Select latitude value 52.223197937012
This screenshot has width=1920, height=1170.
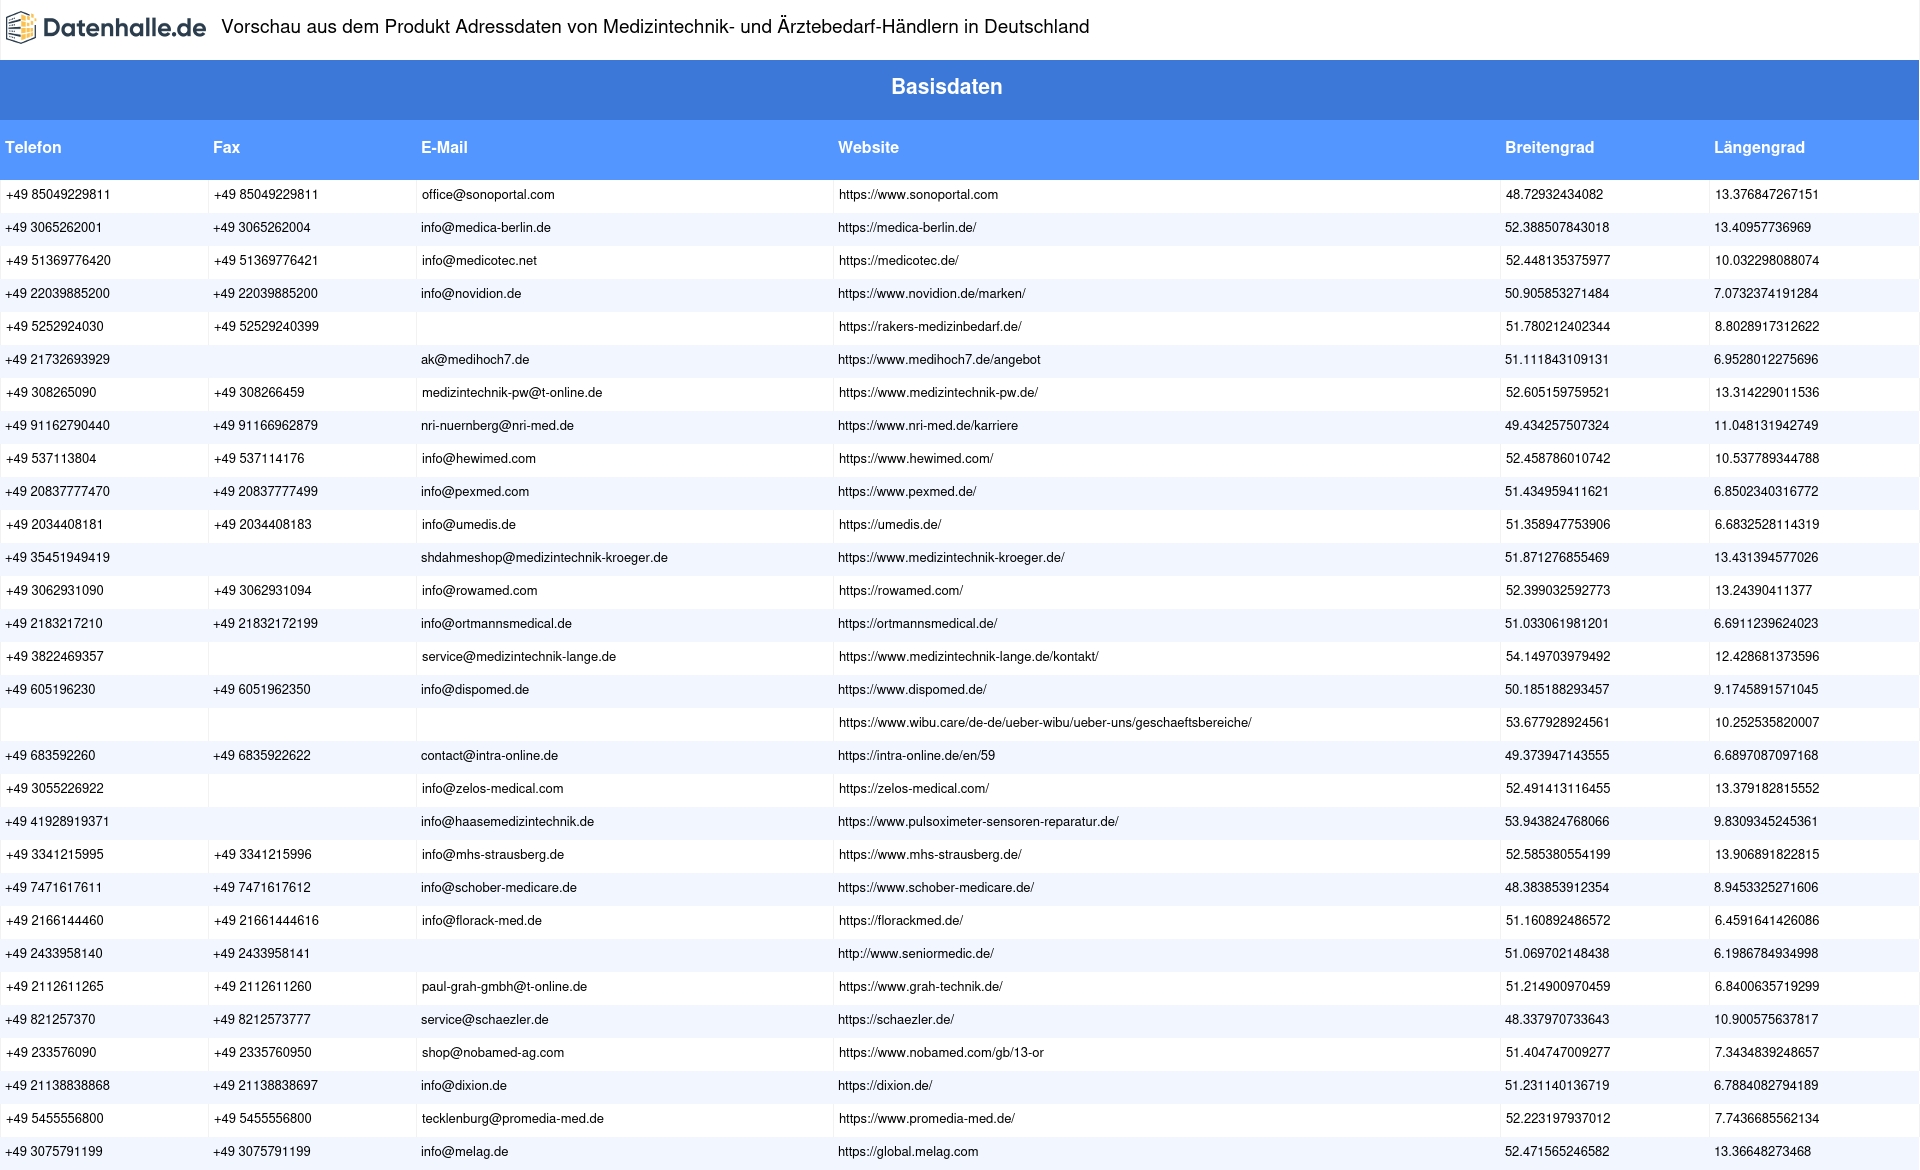click(x=1558, y=1119)
